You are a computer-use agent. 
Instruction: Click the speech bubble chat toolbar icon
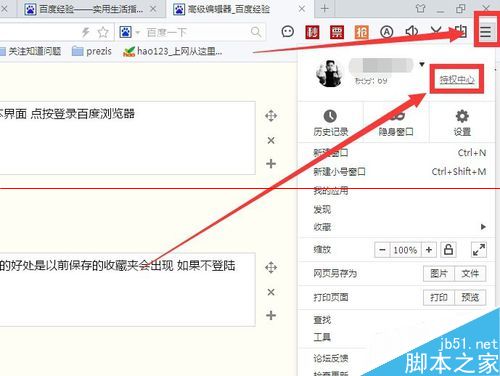coord(287,32)
